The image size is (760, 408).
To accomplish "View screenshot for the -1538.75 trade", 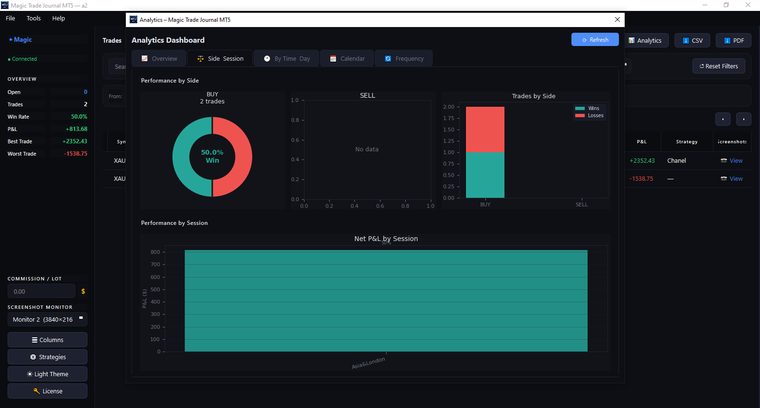I will pyautogui.click(x=732, y=179).
